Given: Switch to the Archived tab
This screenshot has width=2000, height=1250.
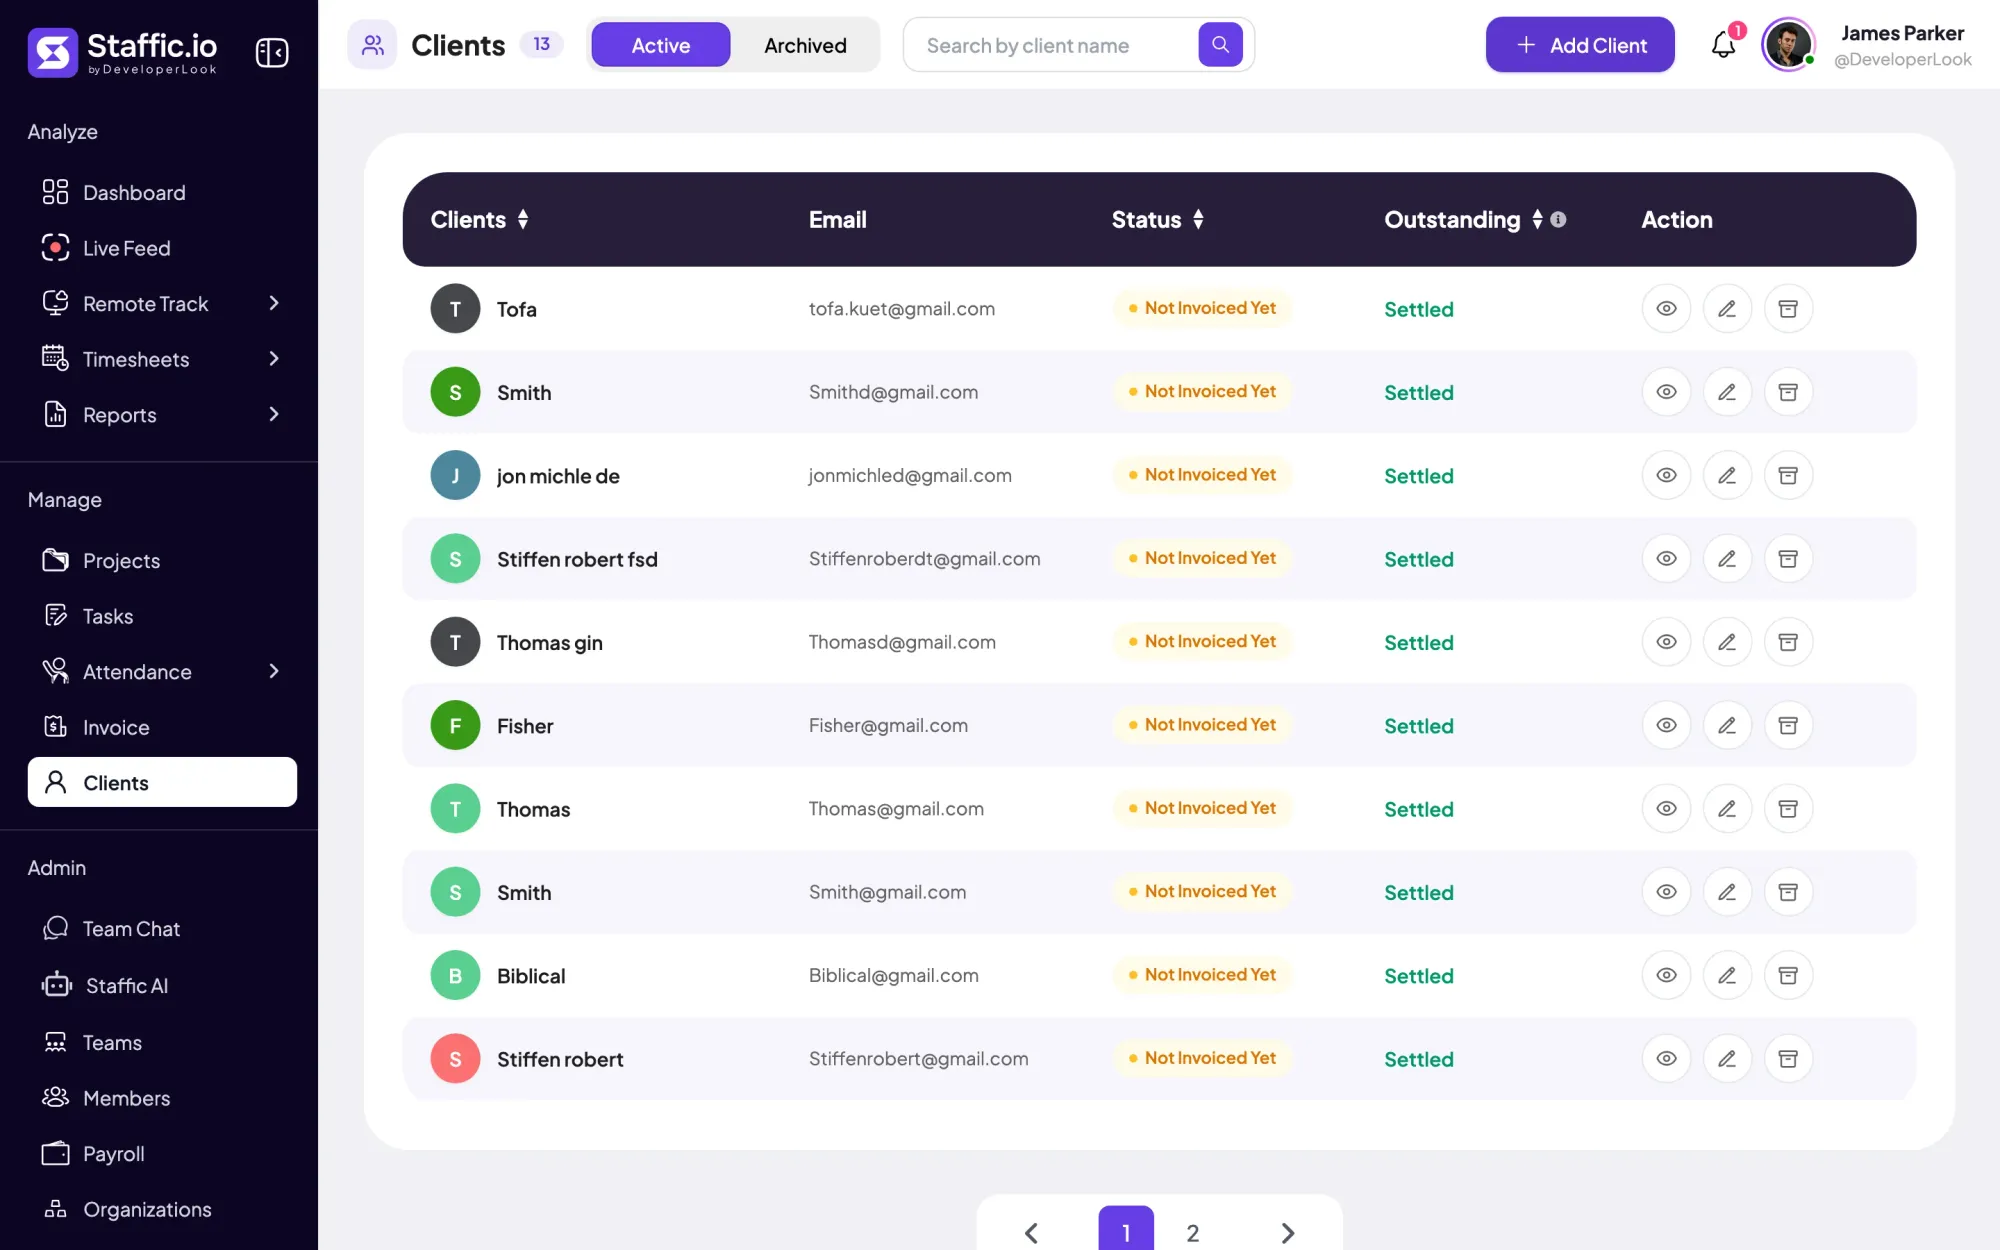Looking at the screenshot, I should [805, 45].
